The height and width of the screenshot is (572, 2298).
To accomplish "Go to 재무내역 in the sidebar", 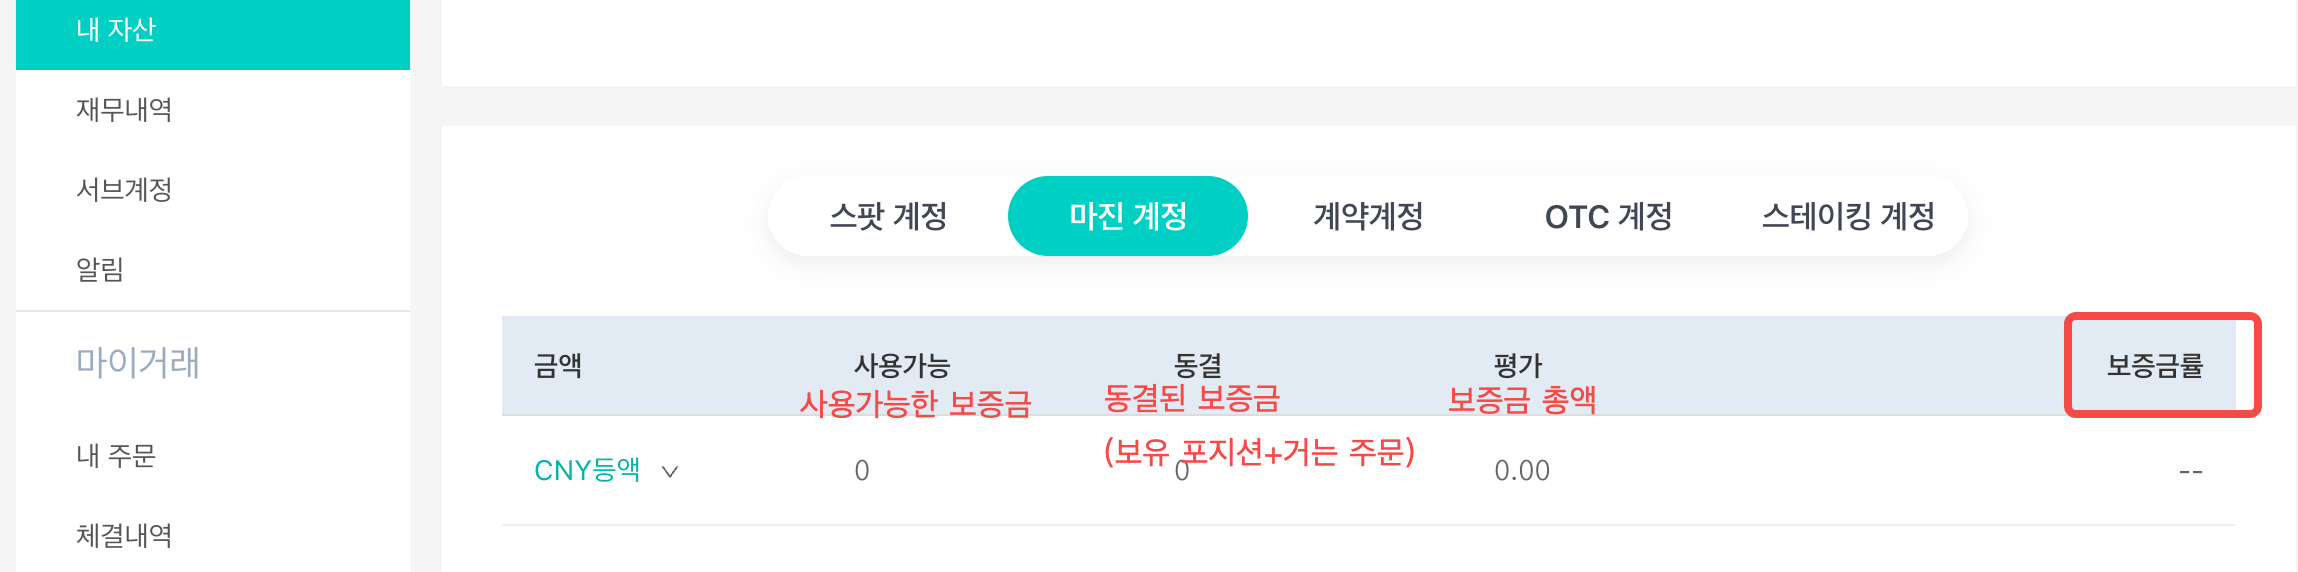I will click(124, 110).
